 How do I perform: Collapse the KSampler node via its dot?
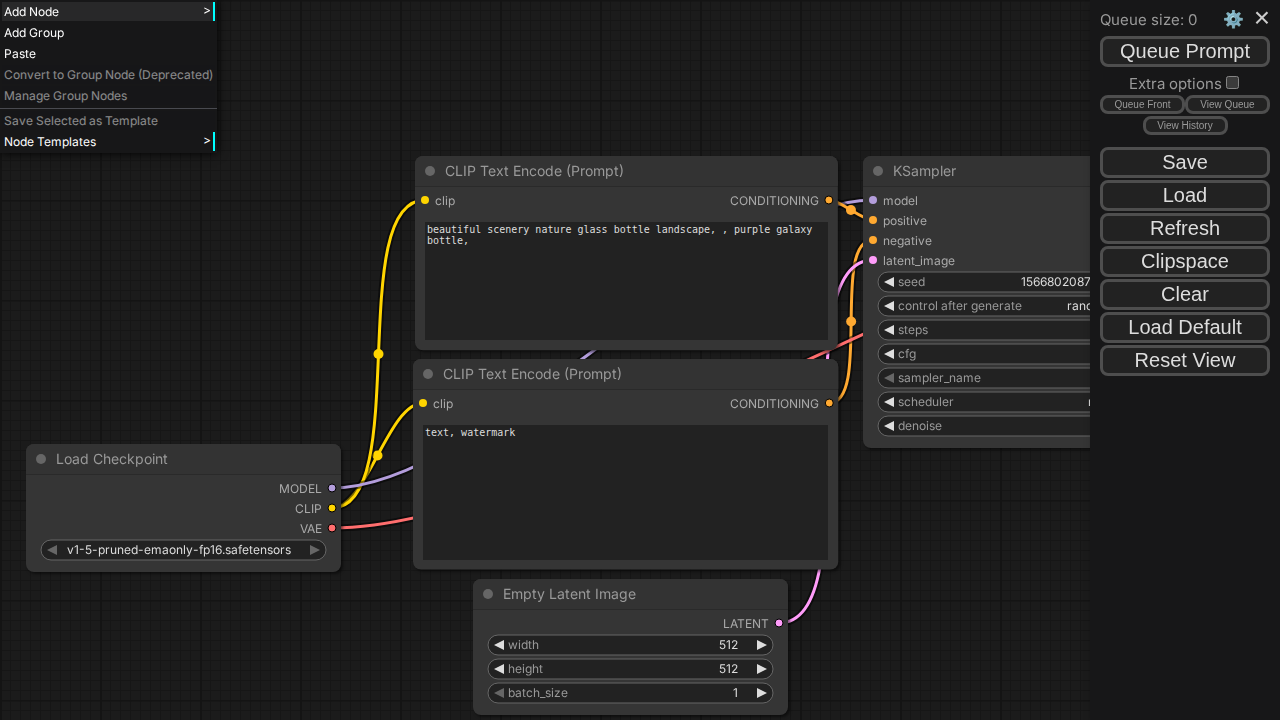click(878, 171)
